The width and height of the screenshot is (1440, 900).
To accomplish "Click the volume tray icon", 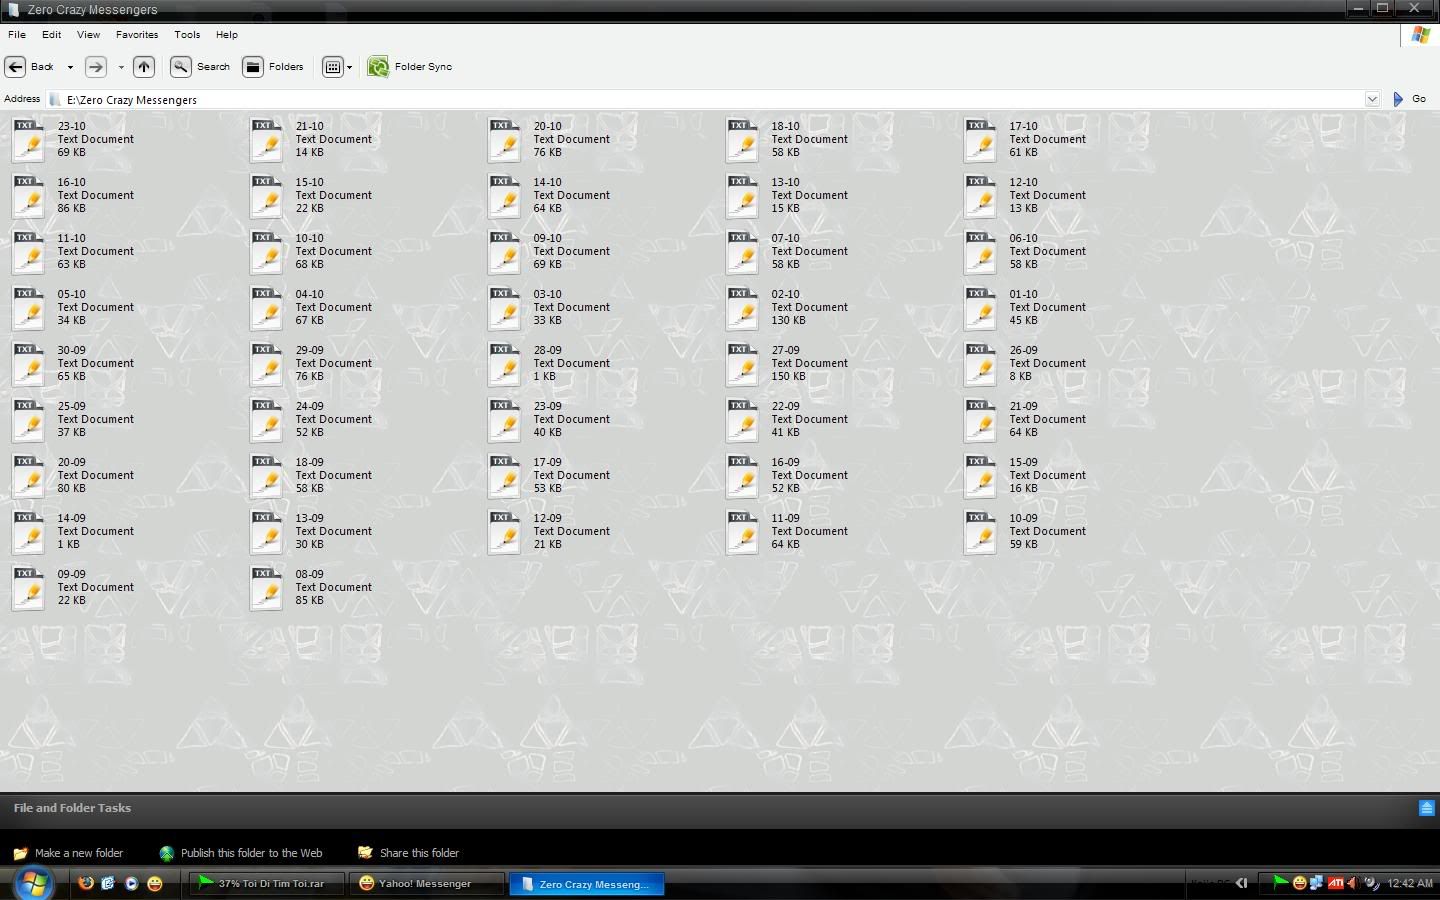I will (x=1352, y=883).
